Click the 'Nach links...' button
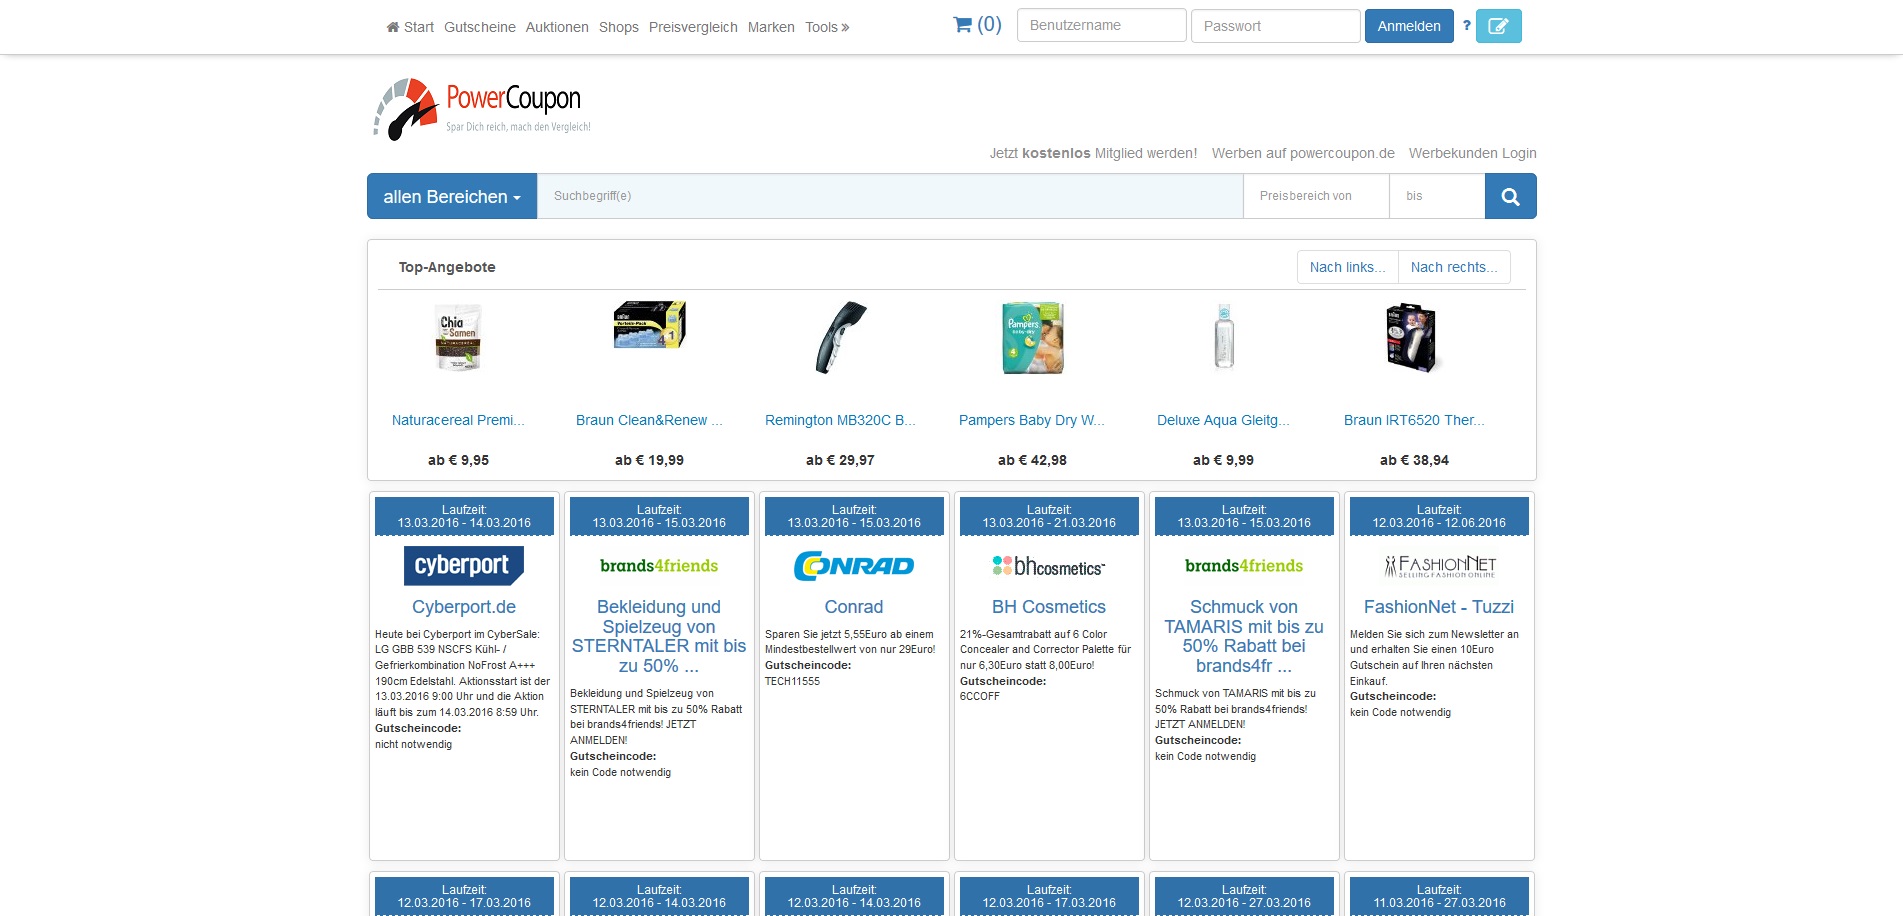The image size is (1903, 916). tap(1347, 267)
